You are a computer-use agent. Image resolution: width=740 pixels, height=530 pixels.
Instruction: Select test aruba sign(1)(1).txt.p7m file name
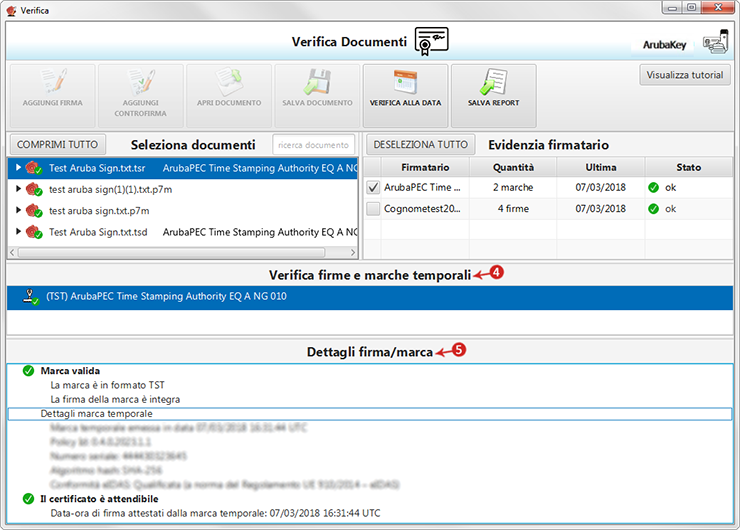tap(110, 190)
